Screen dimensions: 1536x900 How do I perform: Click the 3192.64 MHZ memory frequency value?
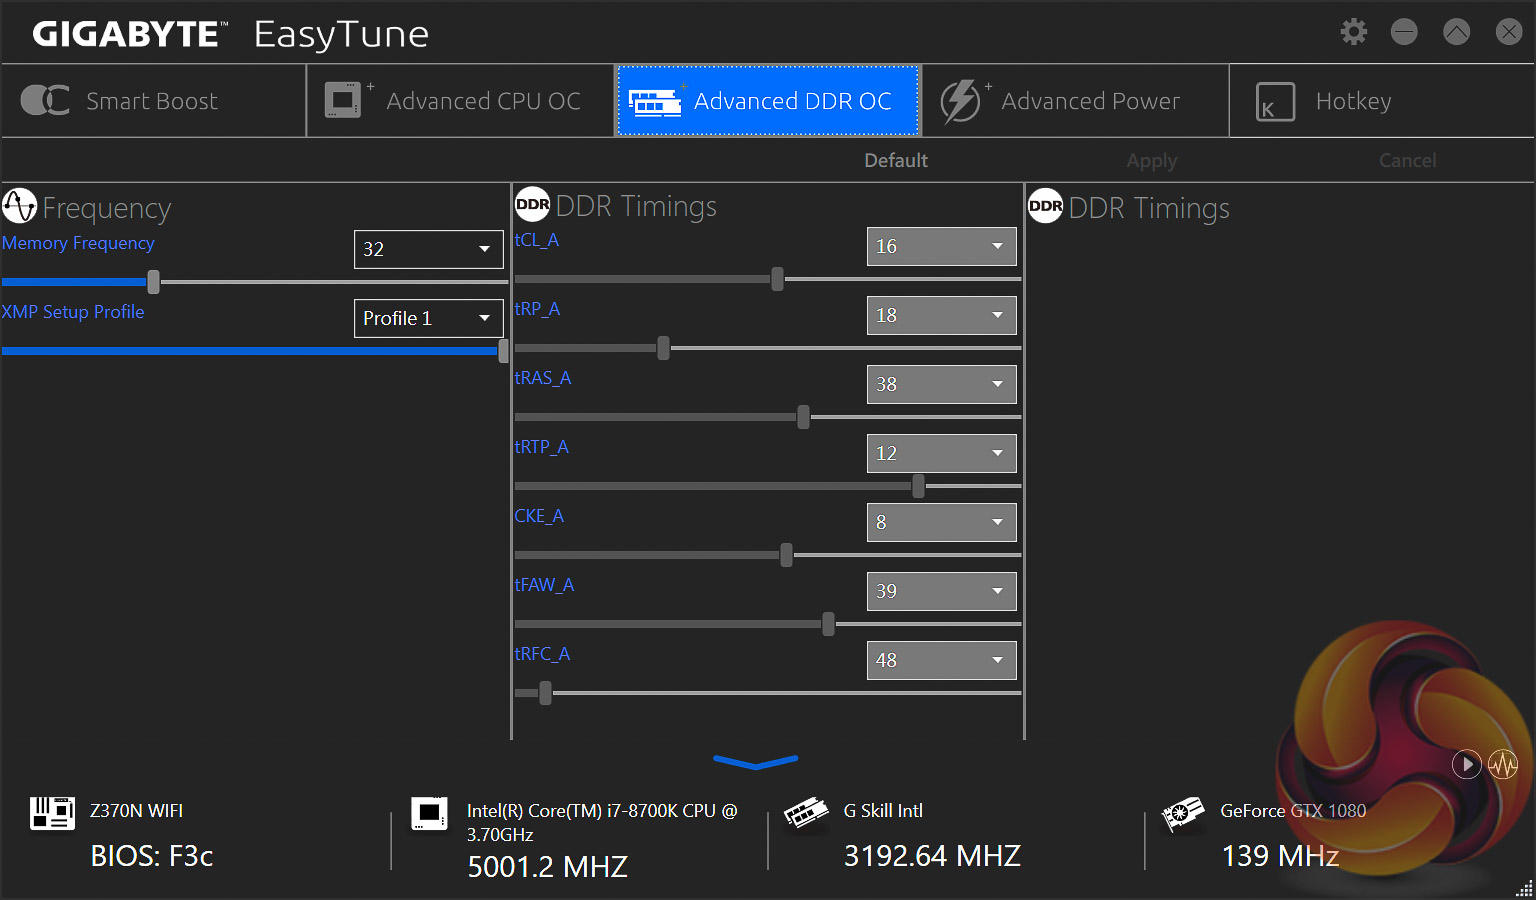[x=932, y=856]
